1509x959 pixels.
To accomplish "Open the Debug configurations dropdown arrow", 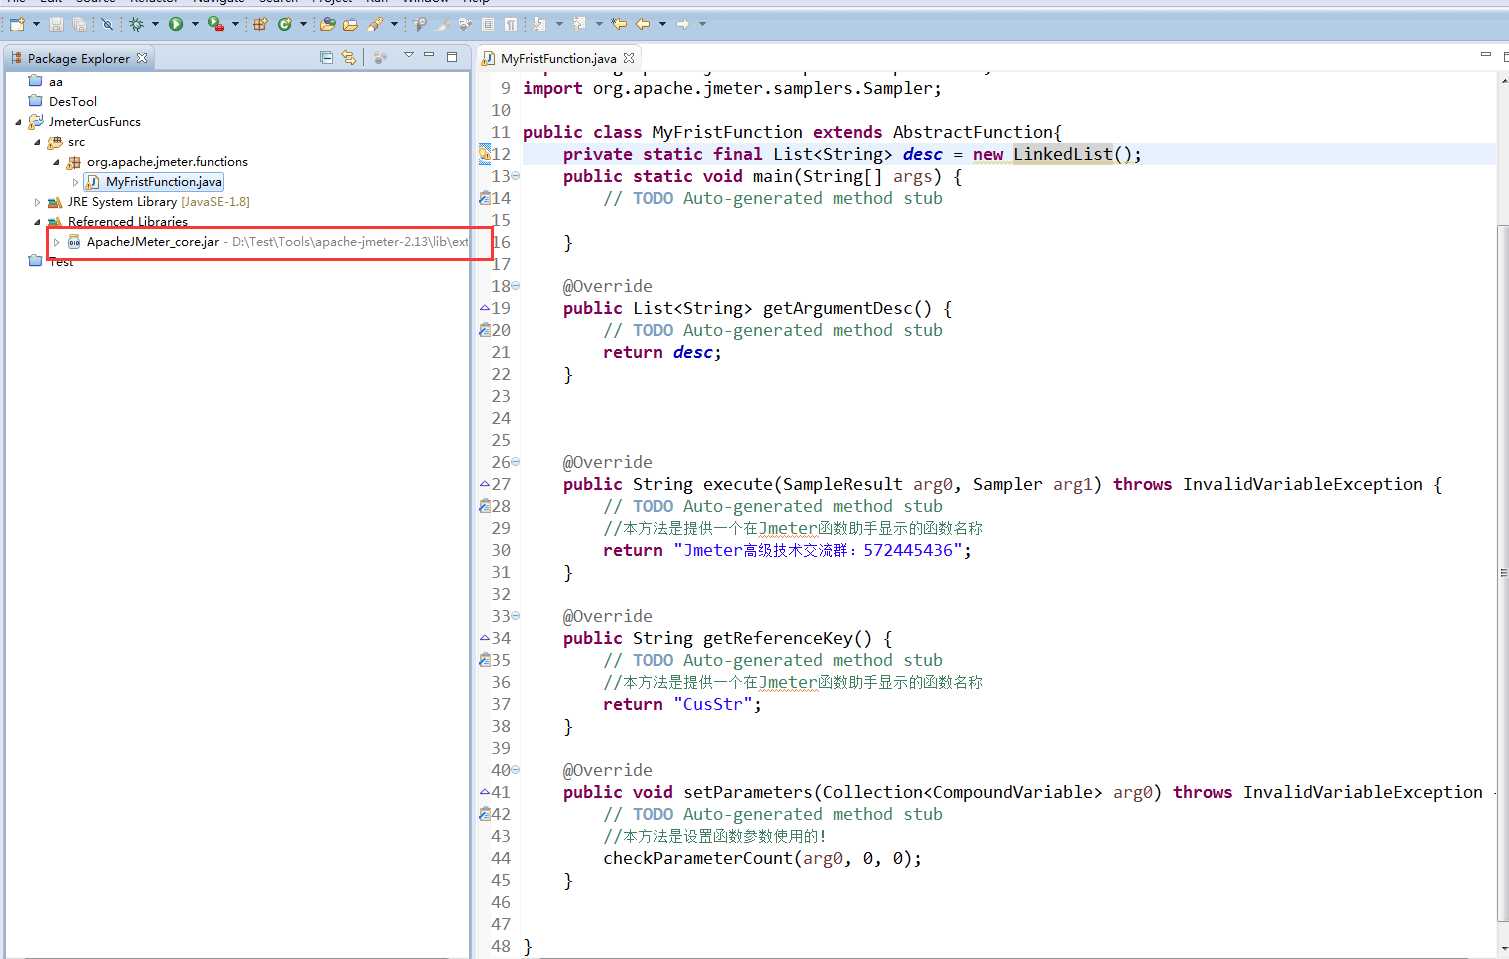I will 155,24.
